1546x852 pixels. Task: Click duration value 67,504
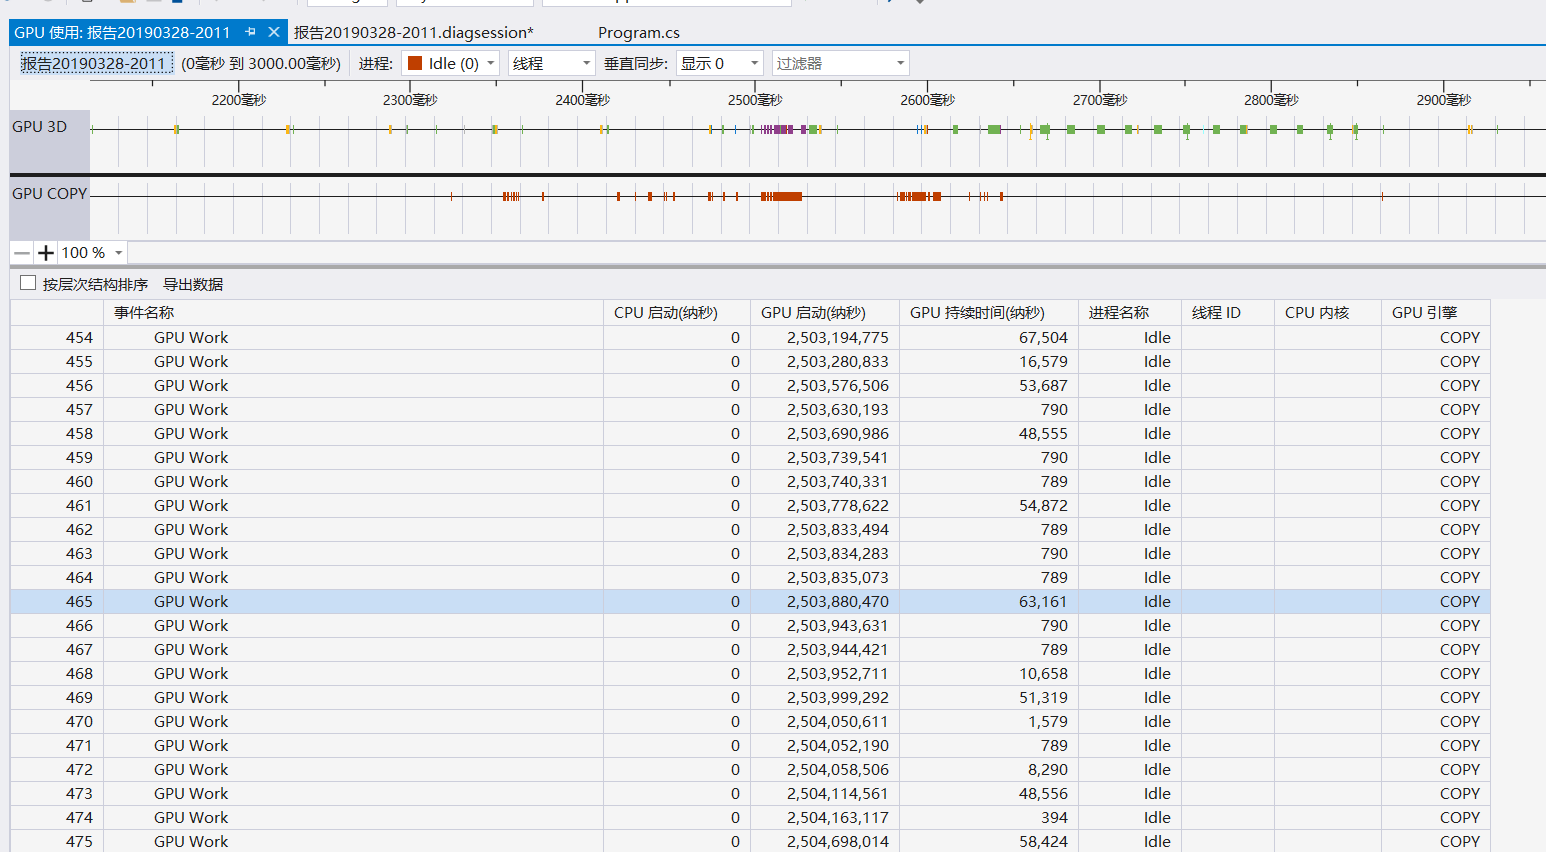click(1043, 338)
